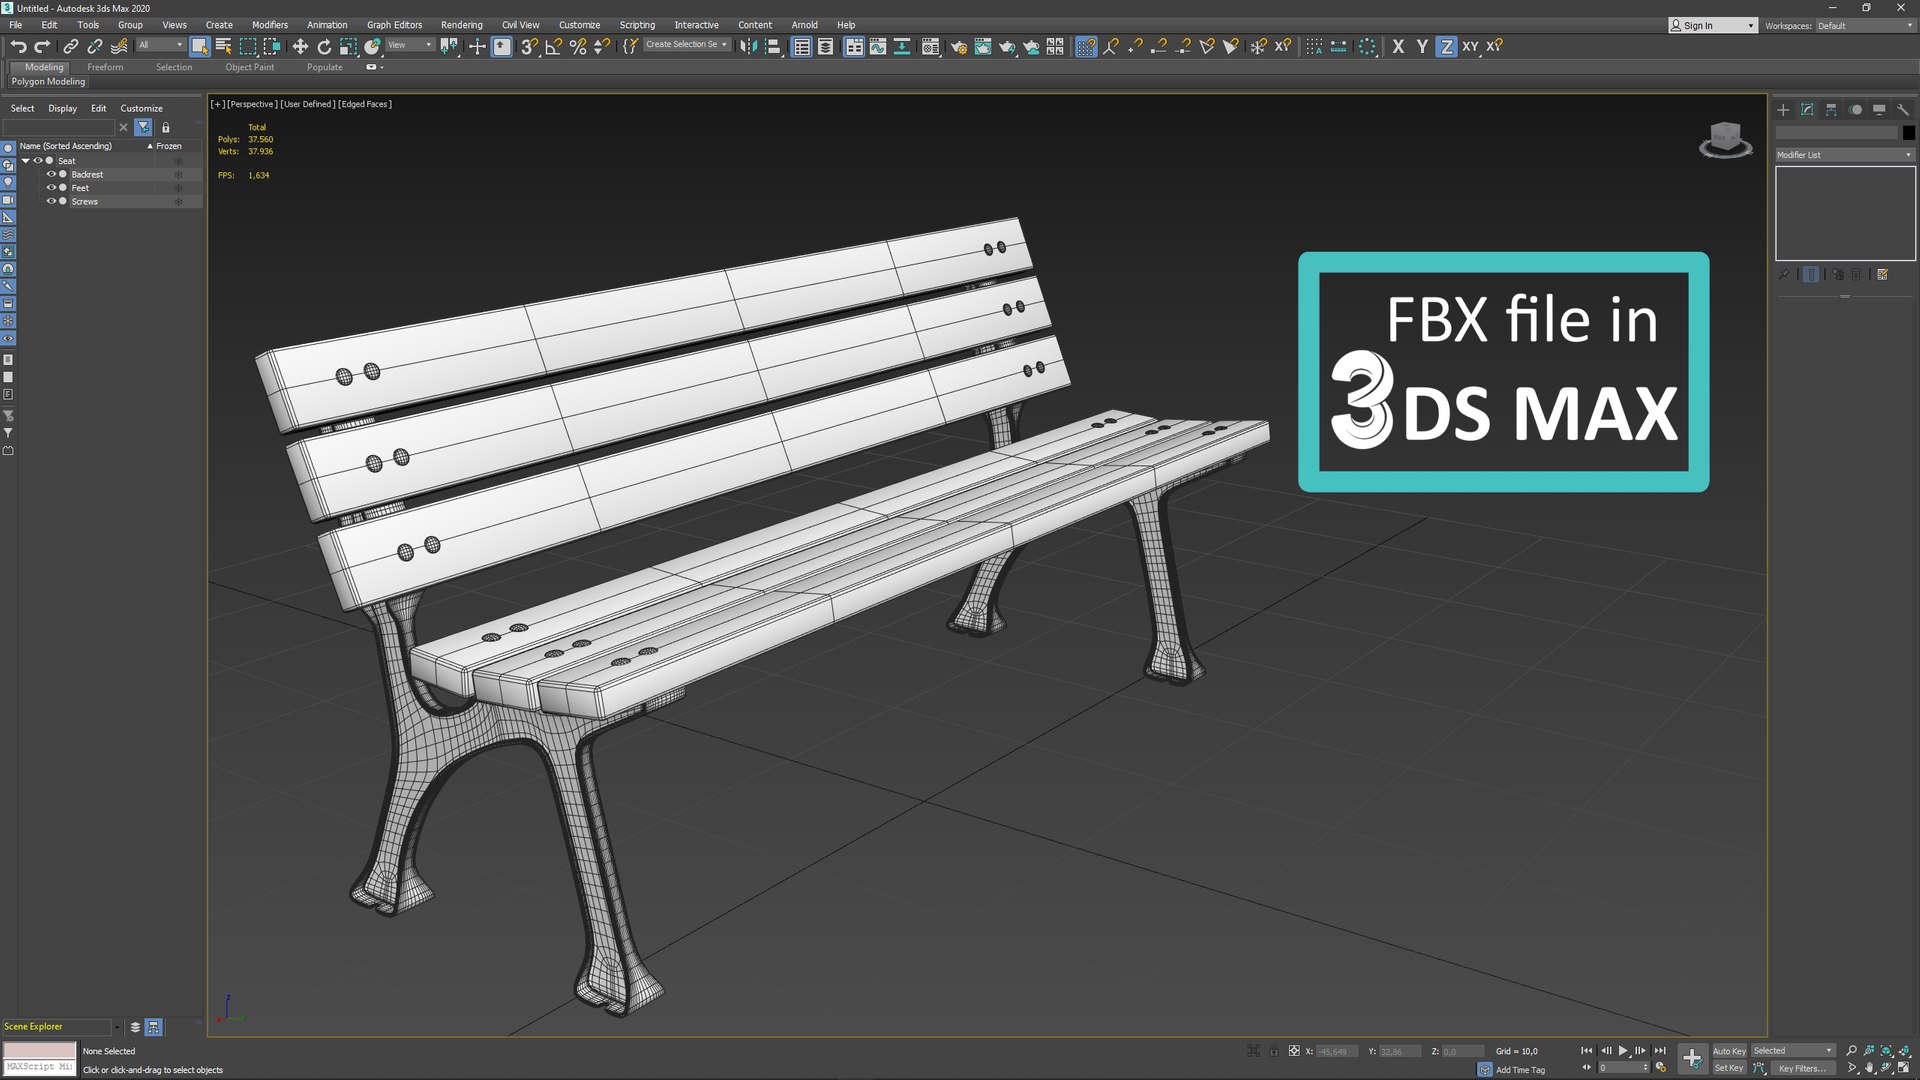Toggle visibility eye of Backrest object
Image resolution: width=1920 pixels, height=1080 pixels.
[x=51, y=174]
